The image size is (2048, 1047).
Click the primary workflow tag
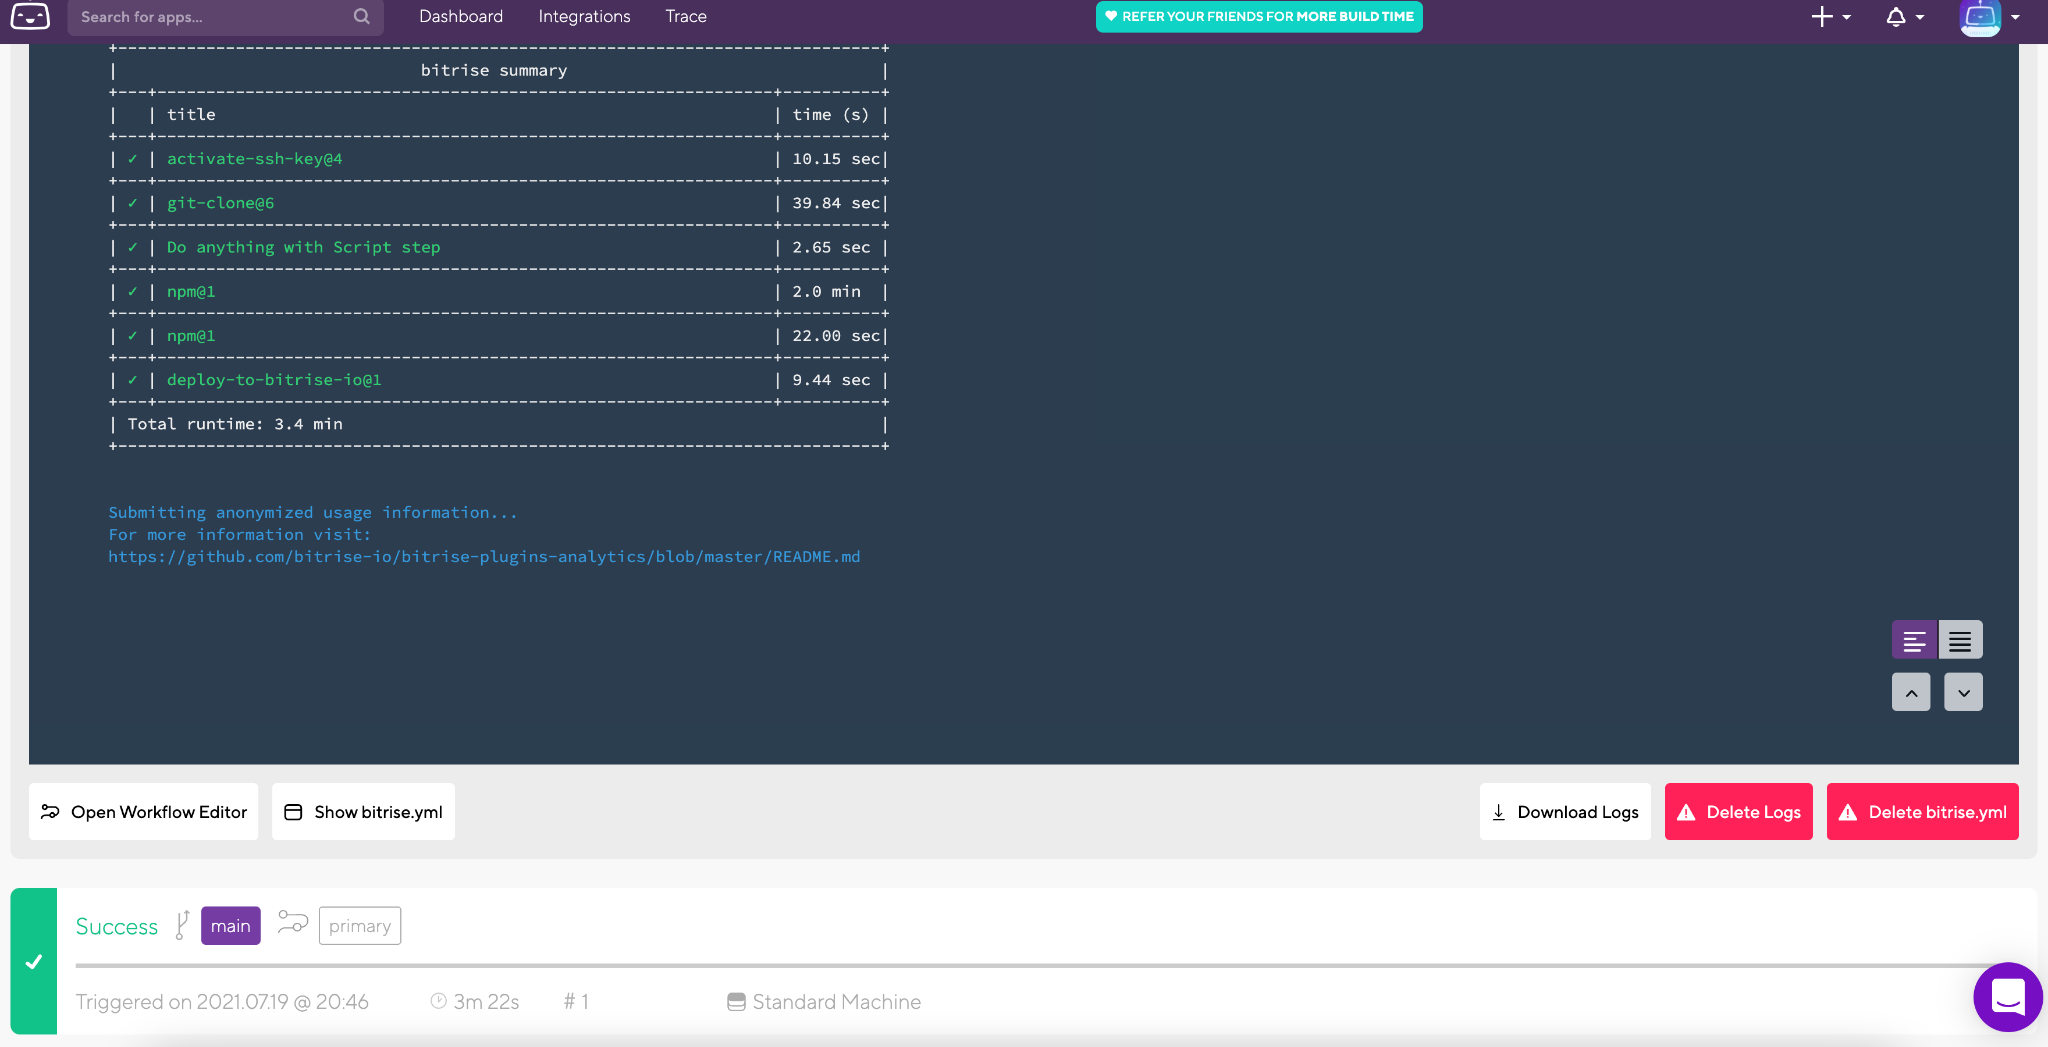pos(360,926)
